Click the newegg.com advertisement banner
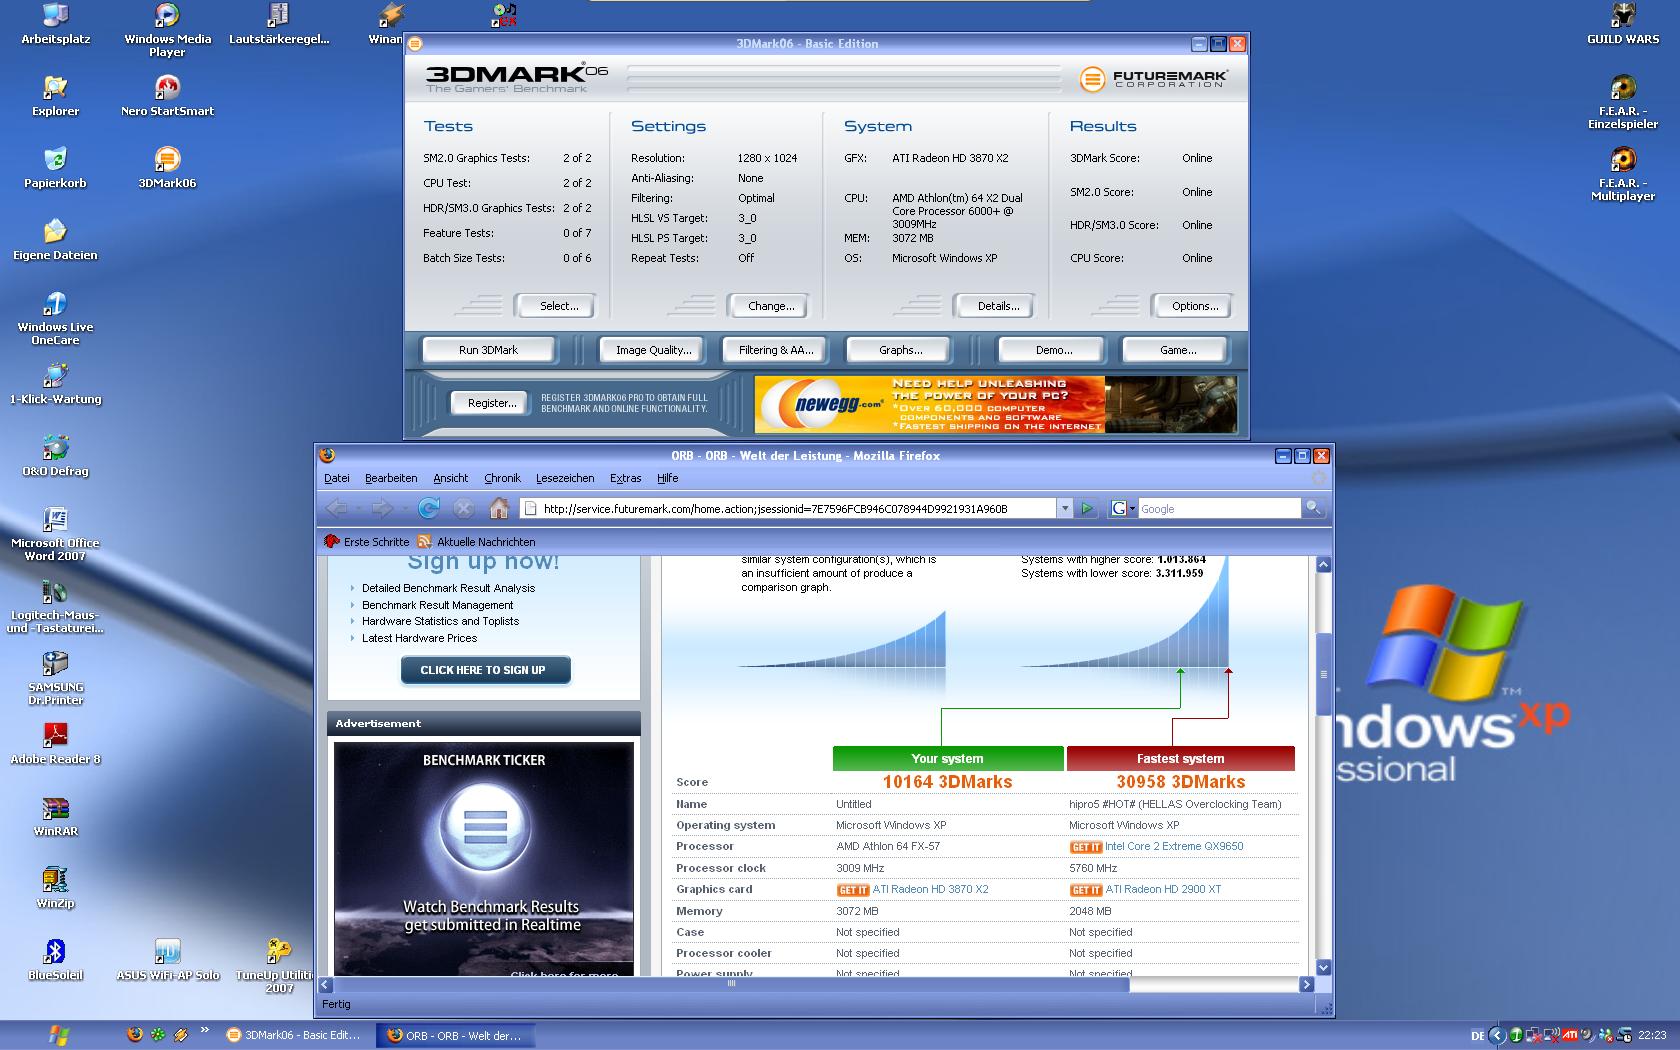This screenshot has width=1680, height=1050. coord(996,404)
